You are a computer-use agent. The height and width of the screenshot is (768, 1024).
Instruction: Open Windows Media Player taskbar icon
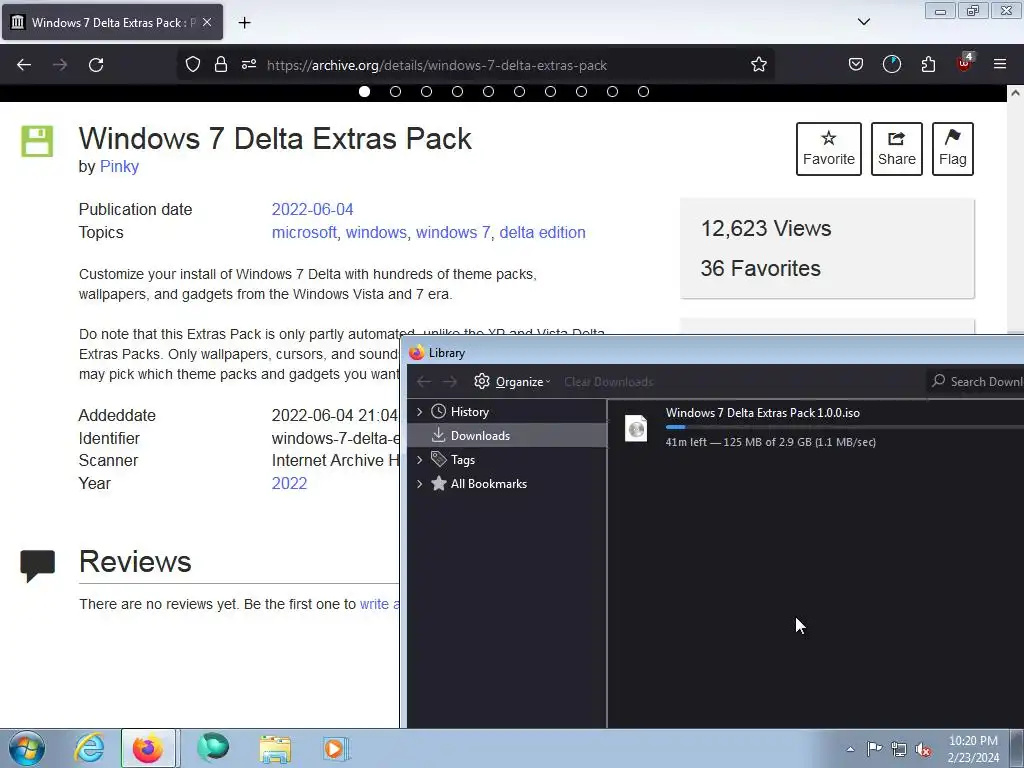[336, 748]
